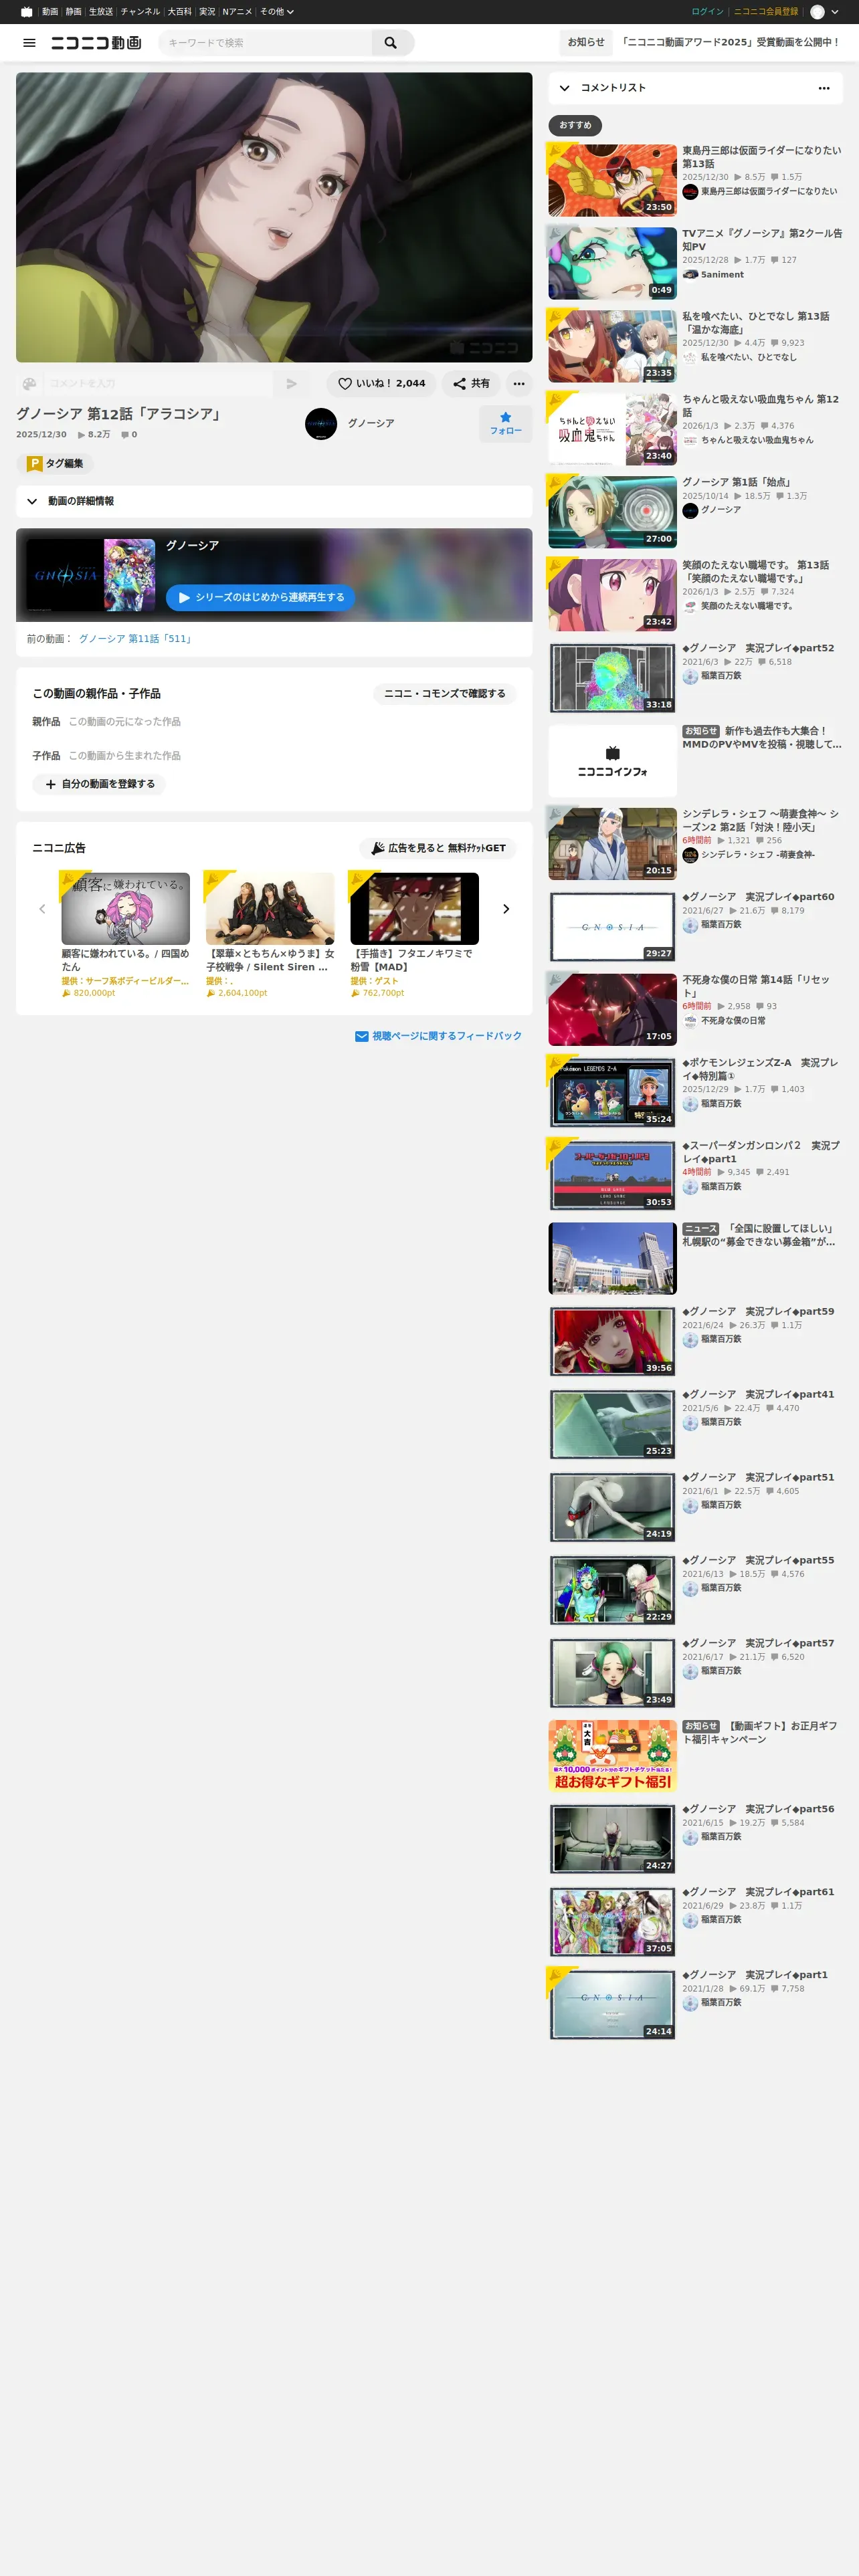Open 動画 in top navigation
The image size is (859, 2576).
pyautogui.click(x=50, y=12)
